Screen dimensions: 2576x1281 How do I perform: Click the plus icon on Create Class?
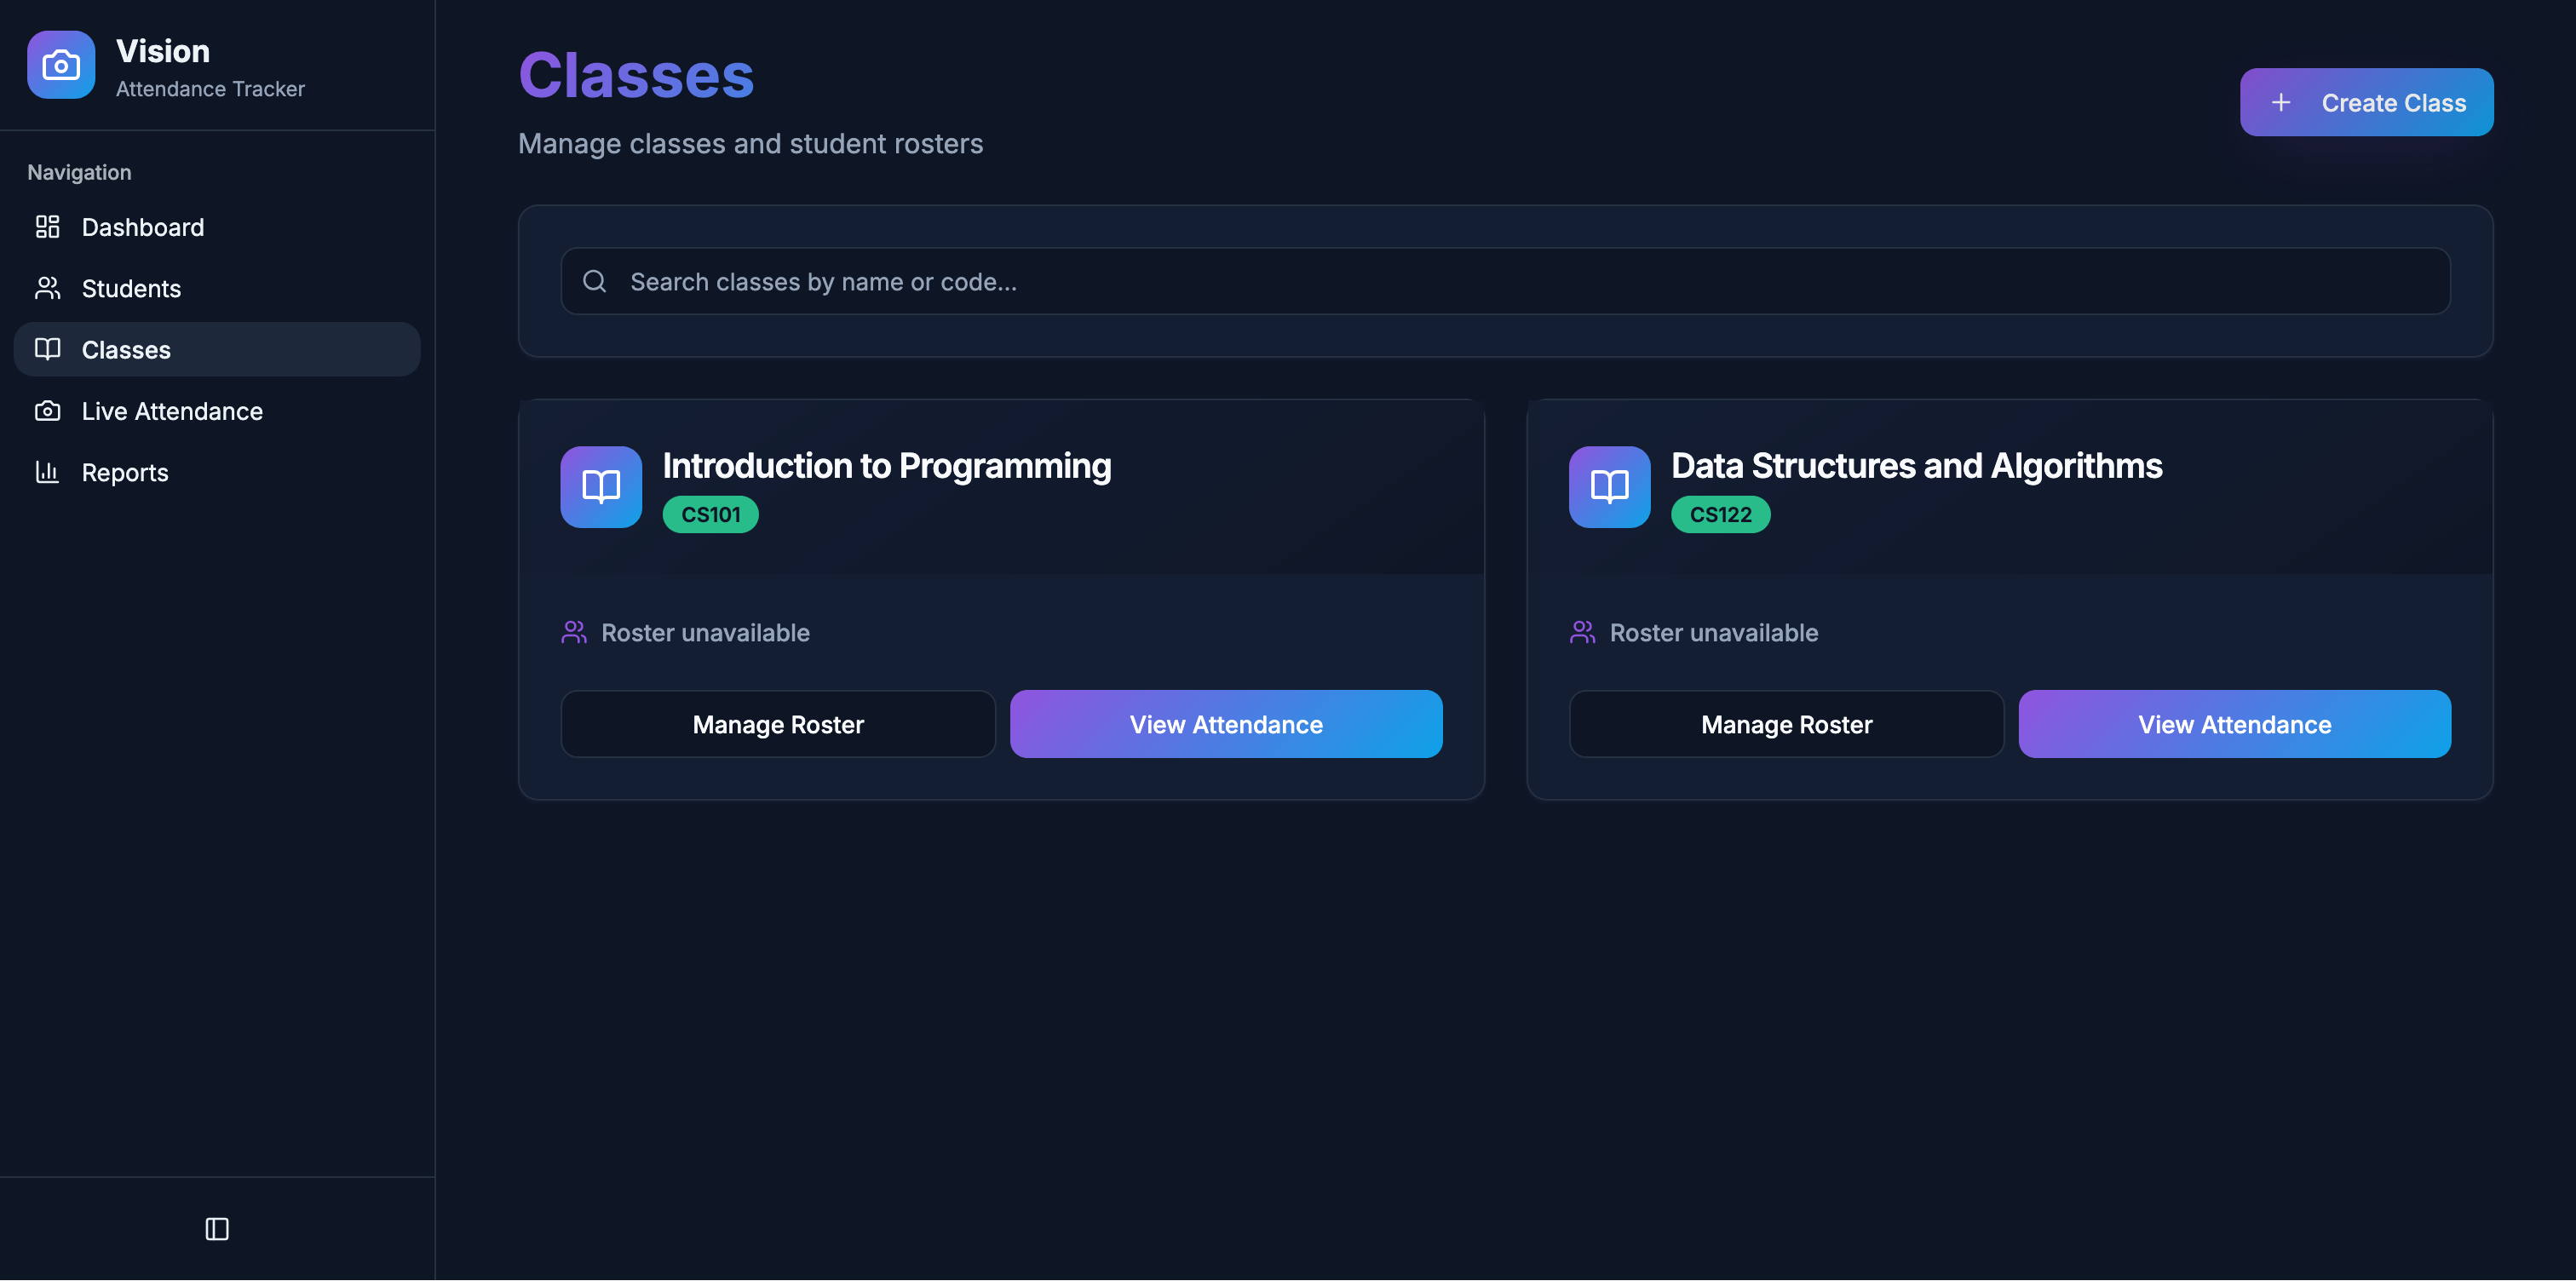click(x=2281, y=102)
